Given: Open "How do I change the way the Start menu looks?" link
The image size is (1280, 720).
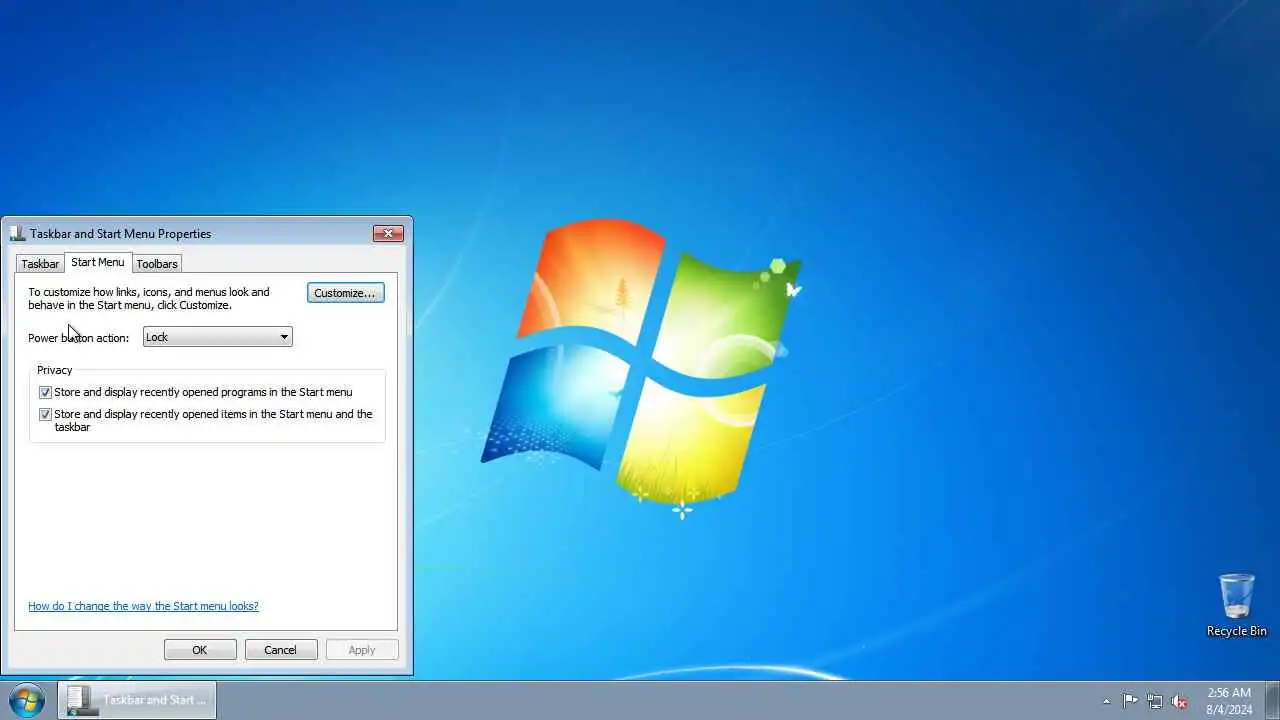Looking at the screenshot, I should 143,606.
